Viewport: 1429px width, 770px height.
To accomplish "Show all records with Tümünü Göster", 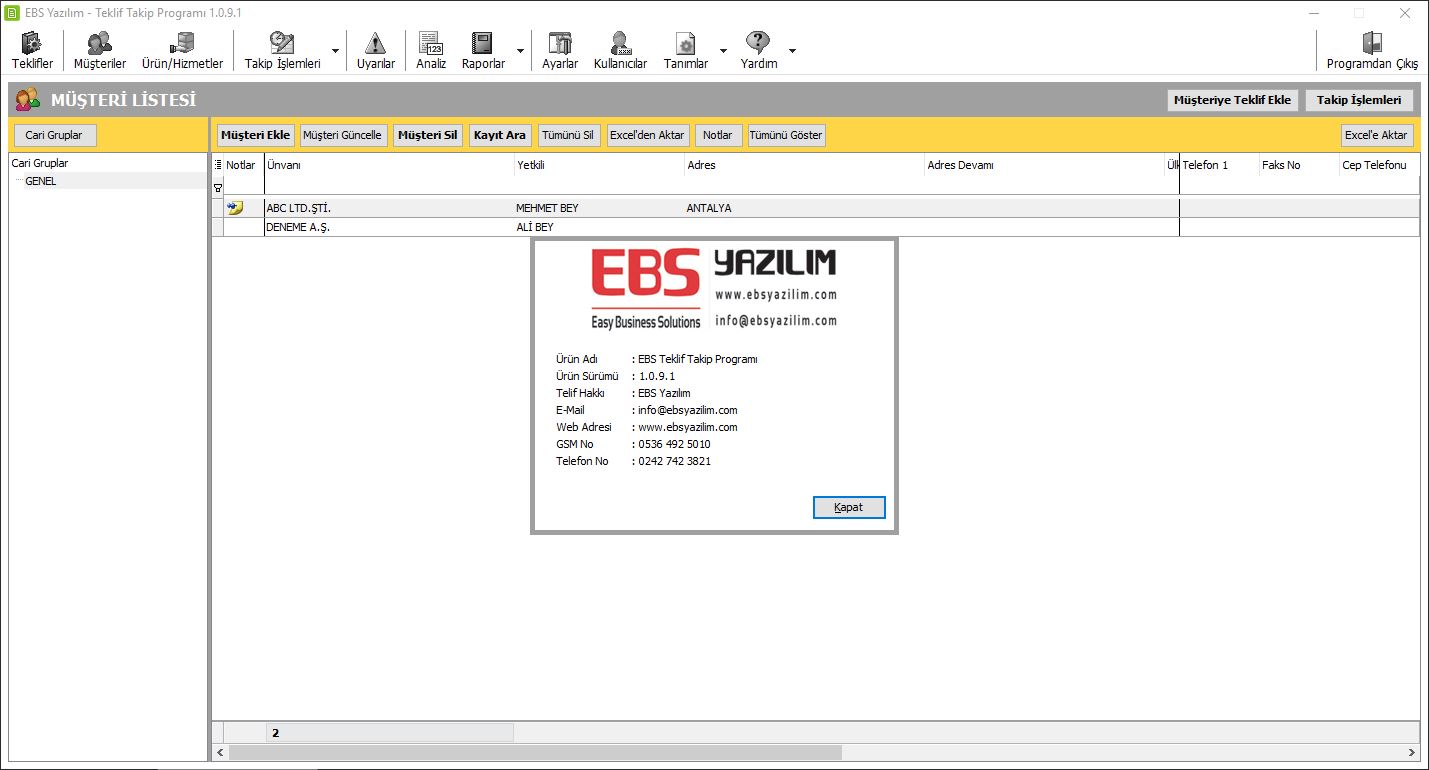I will [x=786, y=135].
